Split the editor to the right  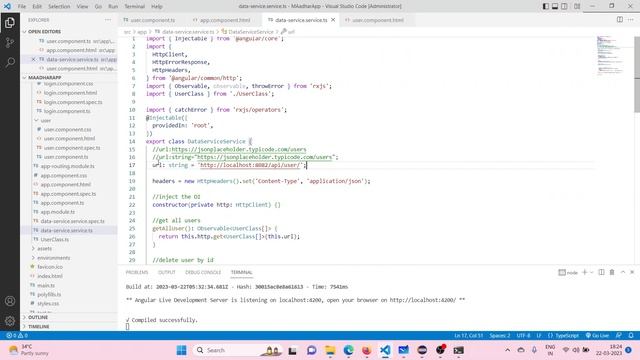[620, 20]
